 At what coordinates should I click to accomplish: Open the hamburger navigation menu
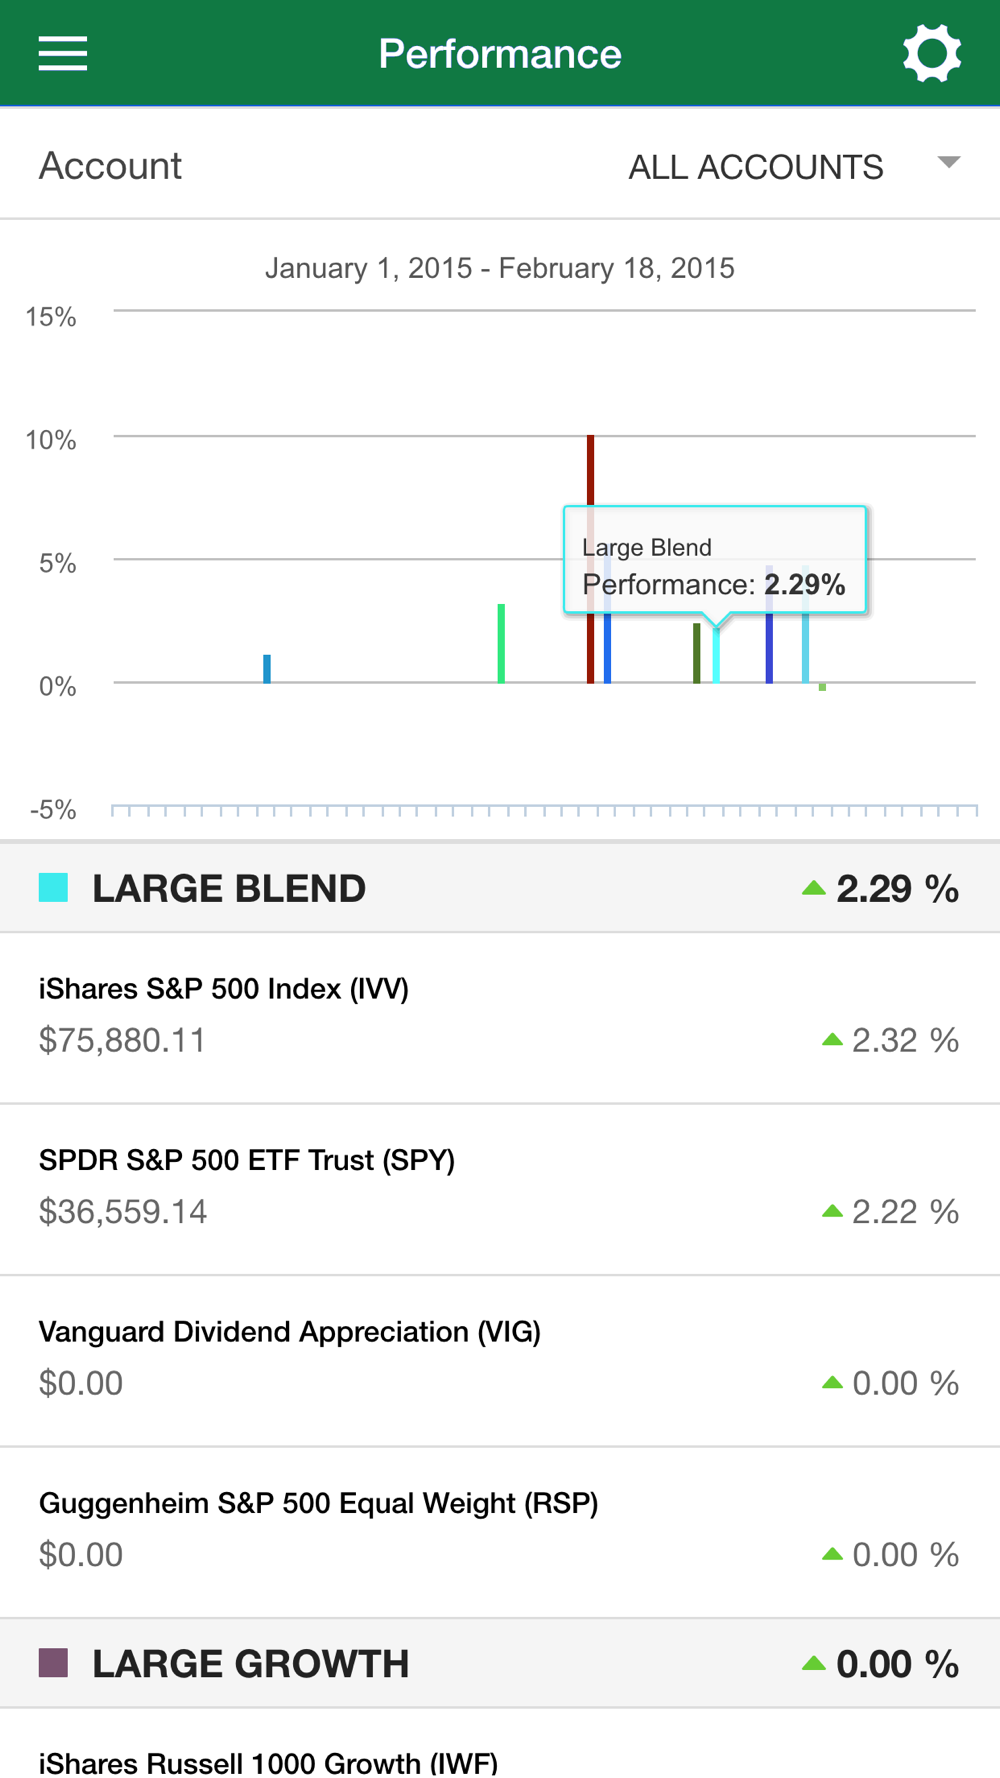(63, 54)
